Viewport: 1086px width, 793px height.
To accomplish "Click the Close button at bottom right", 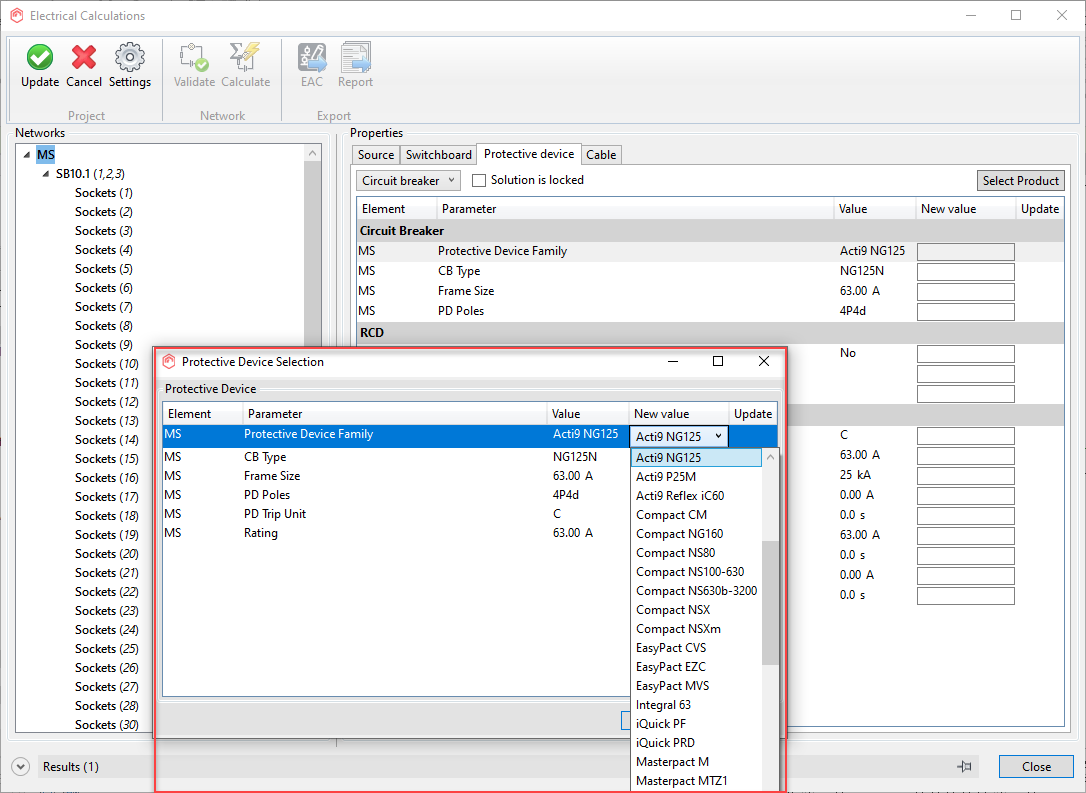I will click(1036, 767).
